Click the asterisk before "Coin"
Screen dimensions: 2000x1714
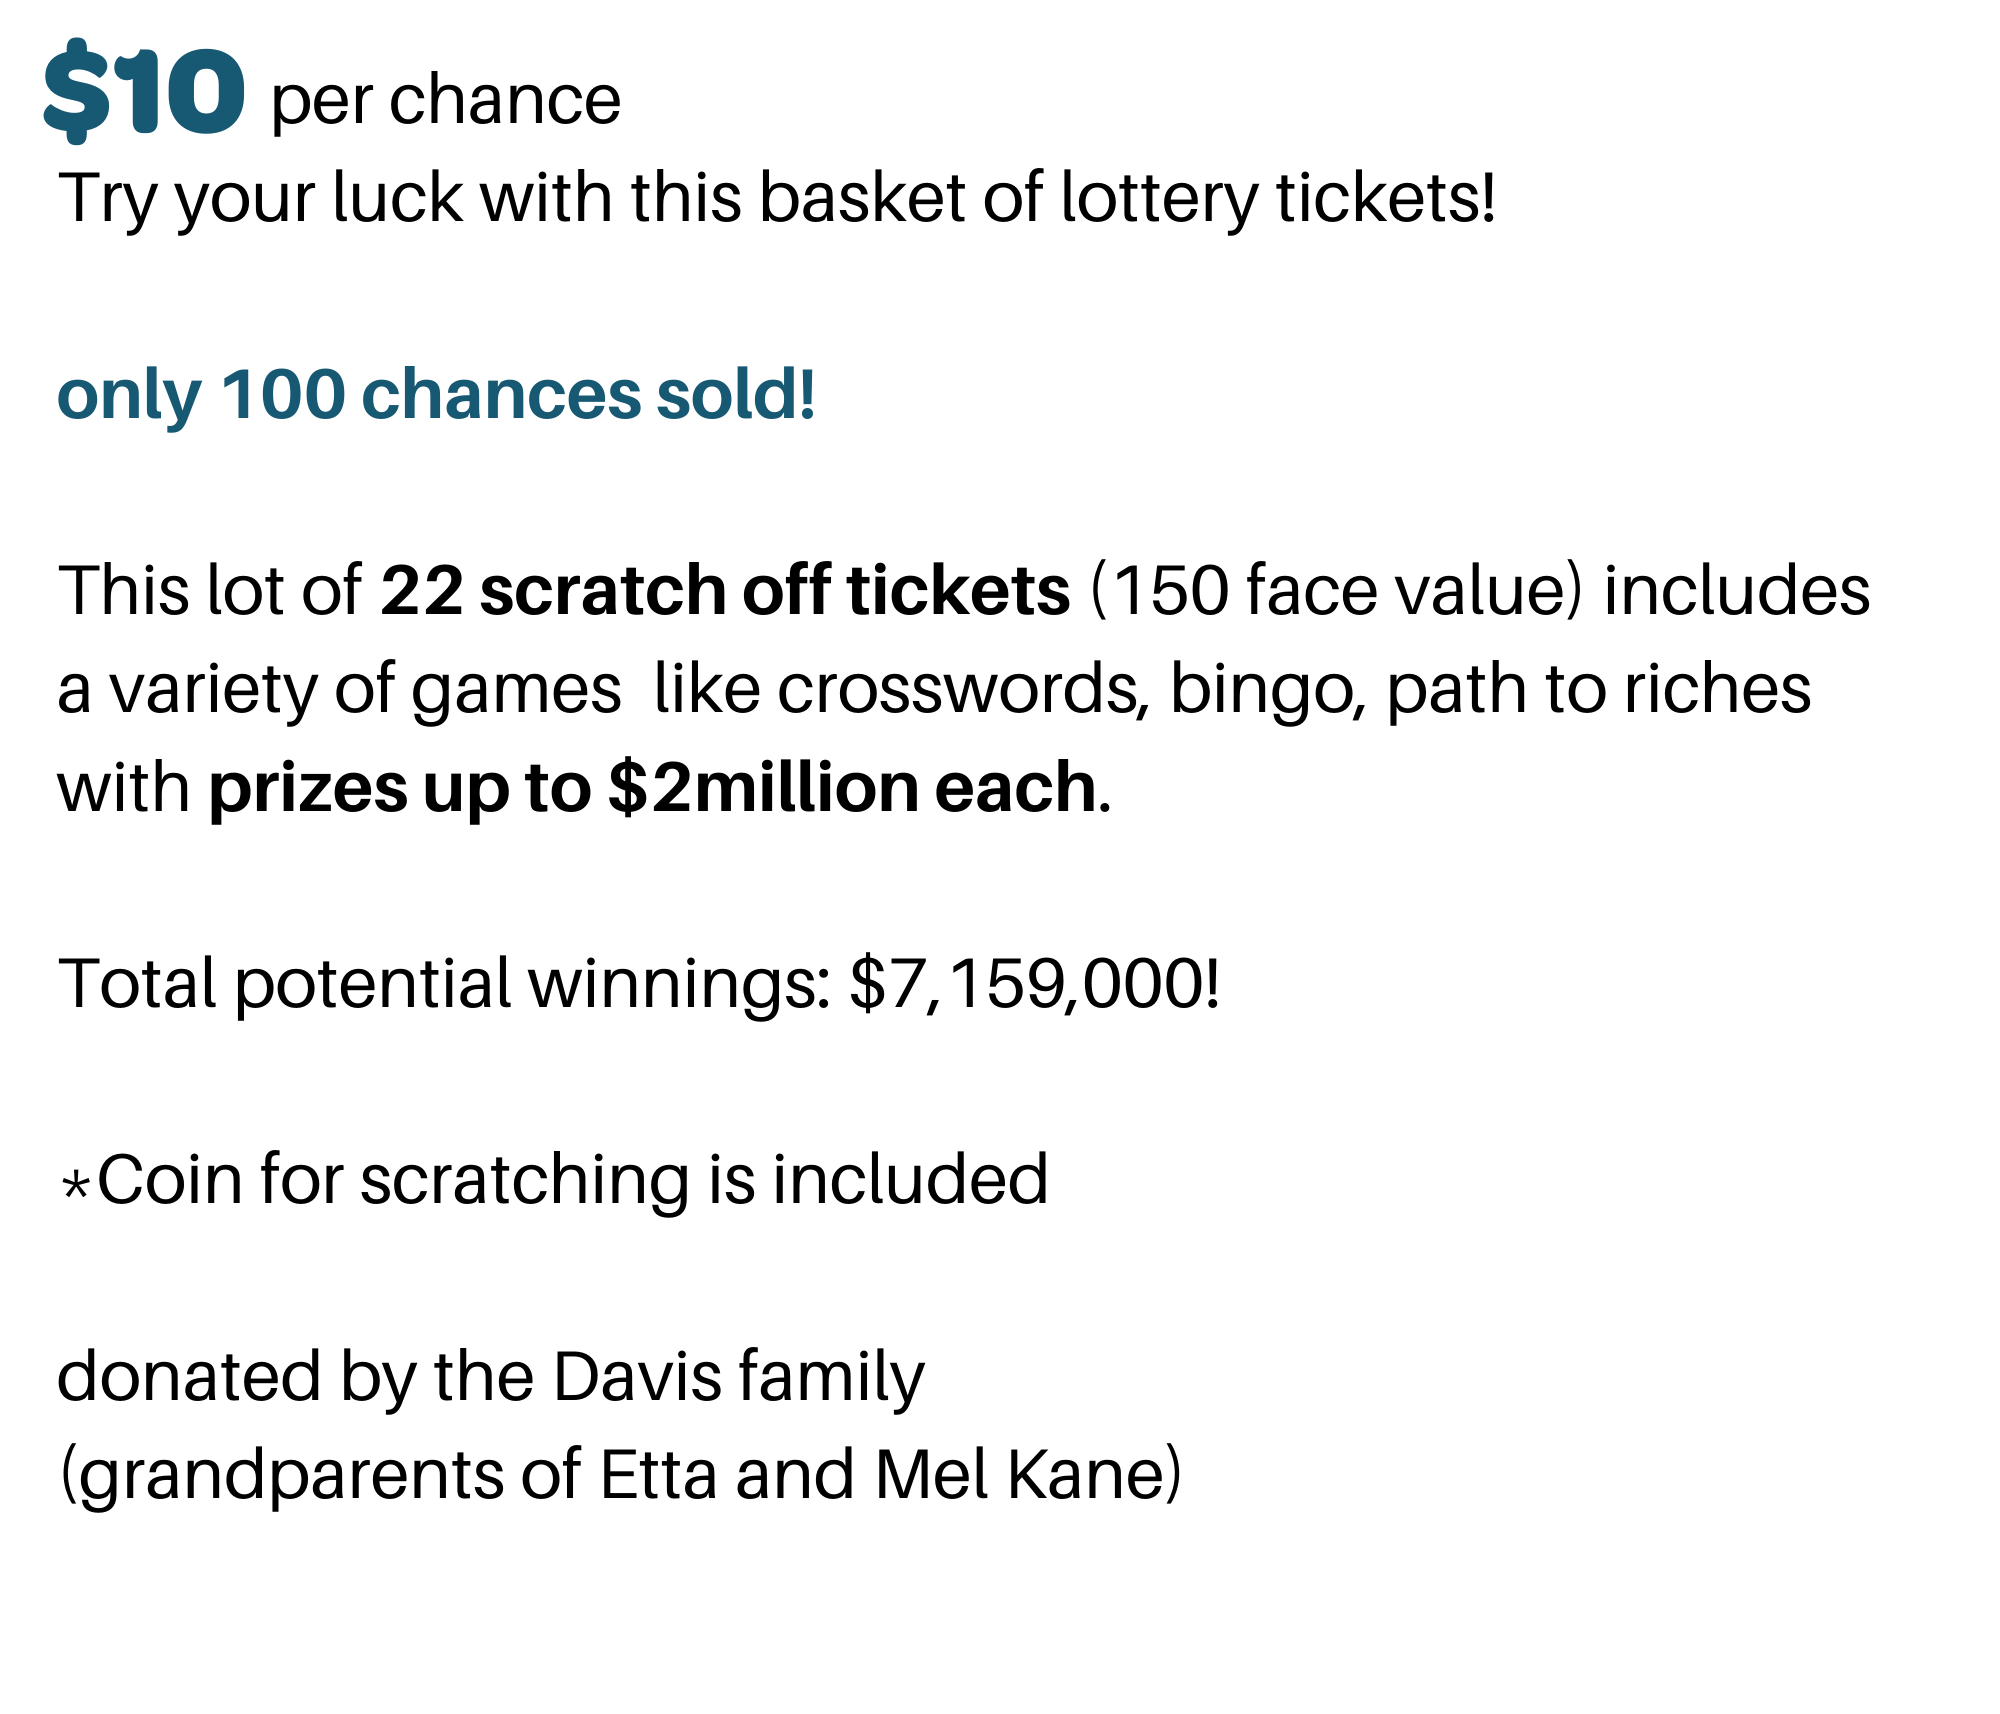[75, 1186]
